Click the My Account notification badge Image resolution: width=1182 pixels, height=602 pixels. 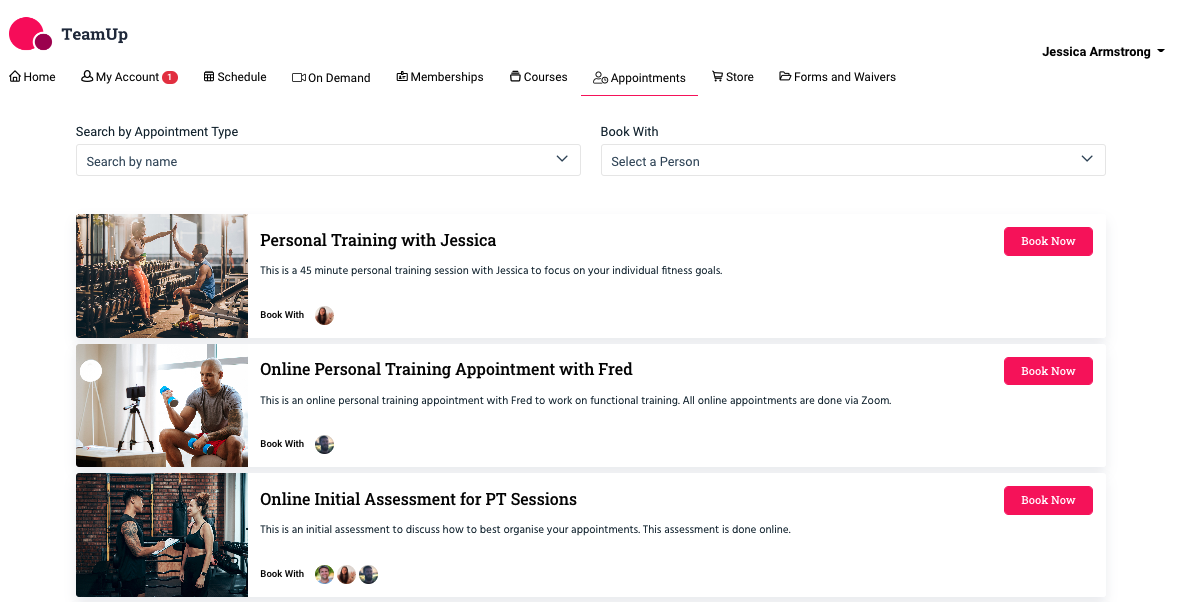click(x=170, y=77)
